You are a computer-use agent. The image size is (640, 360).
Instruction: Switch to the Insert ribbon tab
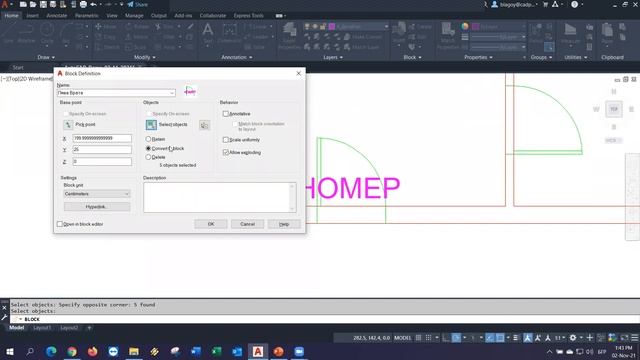[x=32, y=16]
